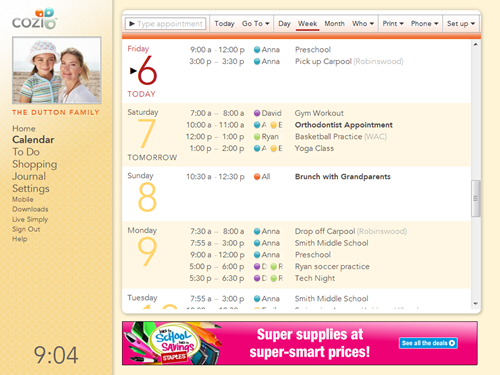Click yellow E dot on Yoga Class row
Viewport: 500px width, 375px height.
click(274, 148)
